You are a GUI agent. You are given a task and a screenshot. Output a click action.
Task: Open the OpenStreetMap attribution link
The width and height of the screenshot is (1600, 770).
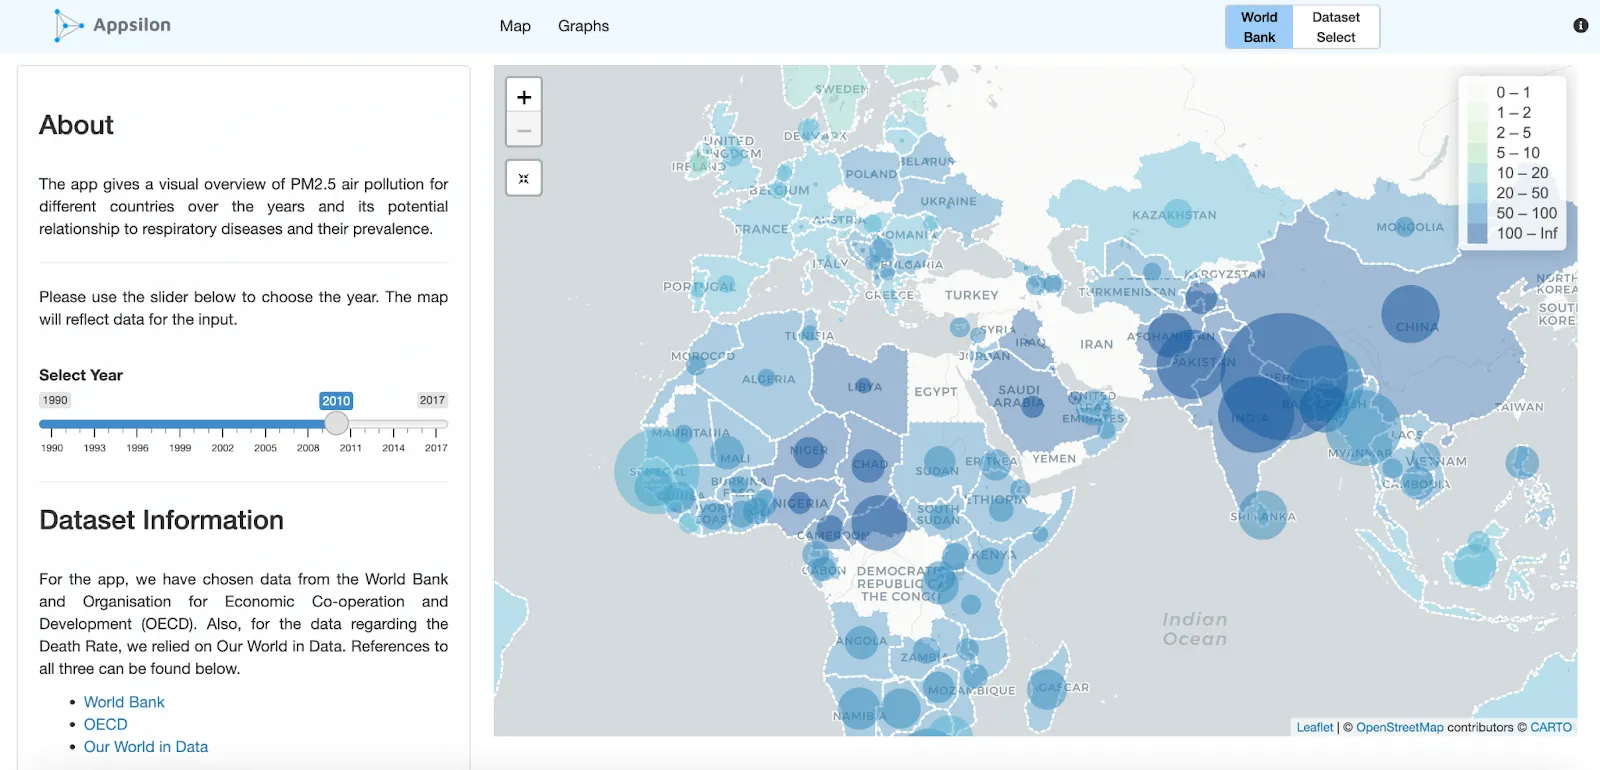[1399, 728]
